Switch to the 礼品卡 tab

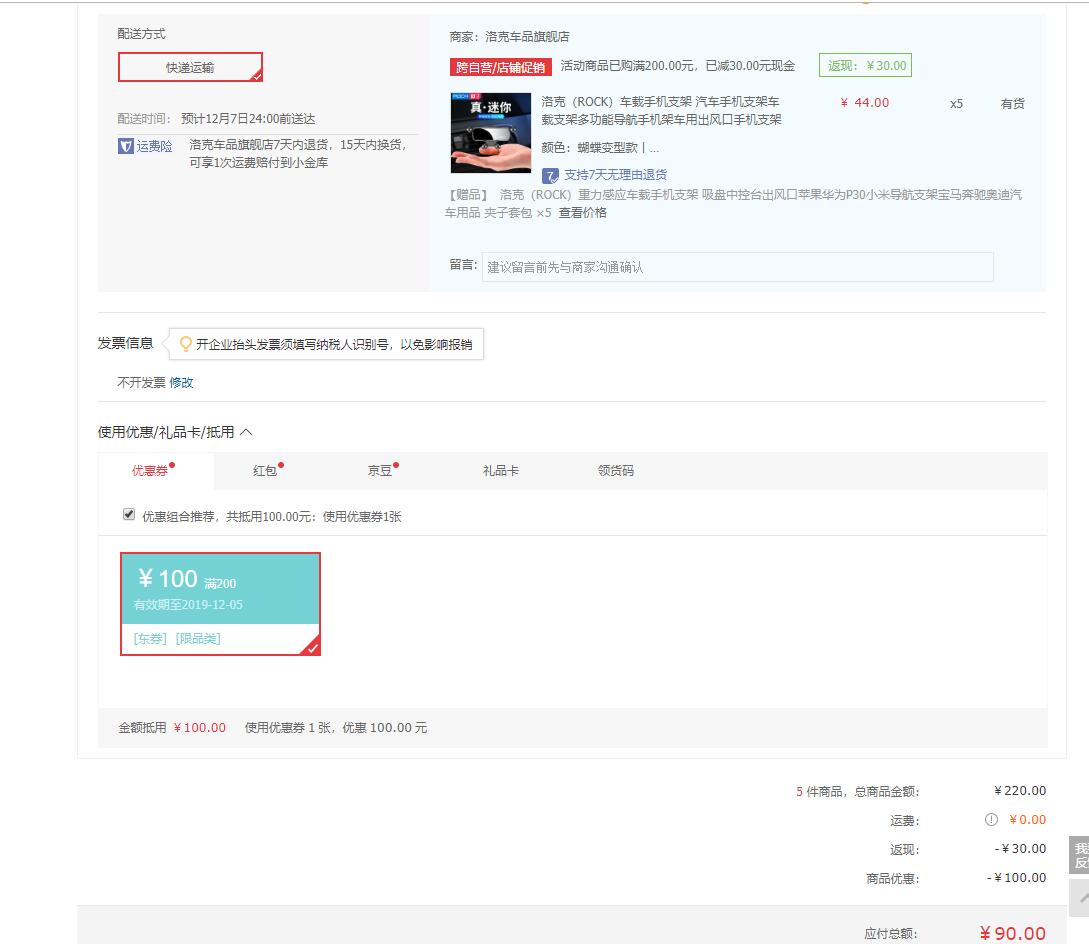(x=501, y=470)
